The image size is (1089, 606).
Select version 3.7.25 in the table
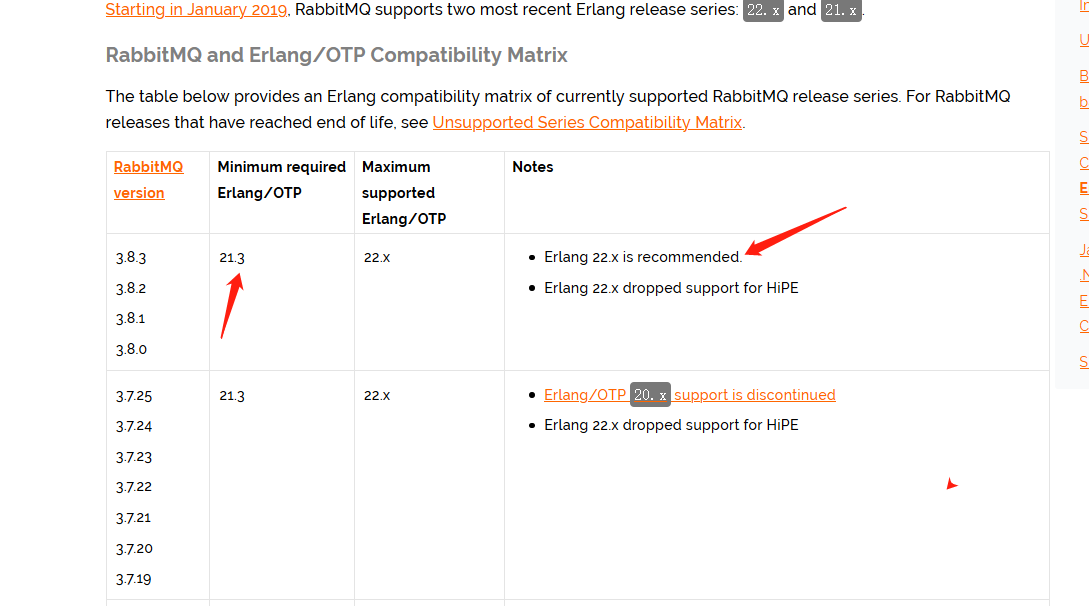pyautogui.click(x=133, y=396)
